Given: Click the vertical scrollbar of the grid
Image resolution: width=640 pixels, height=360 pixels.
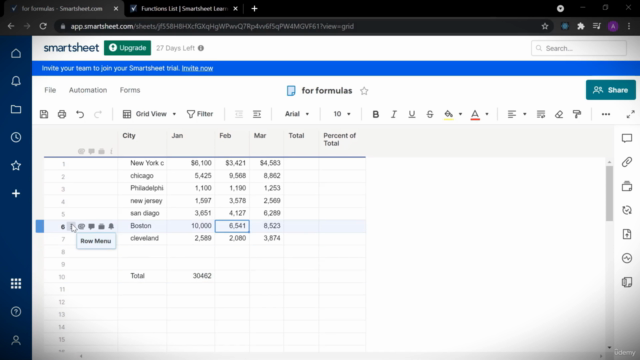Looking at the screenshot, I should [609, 193].
